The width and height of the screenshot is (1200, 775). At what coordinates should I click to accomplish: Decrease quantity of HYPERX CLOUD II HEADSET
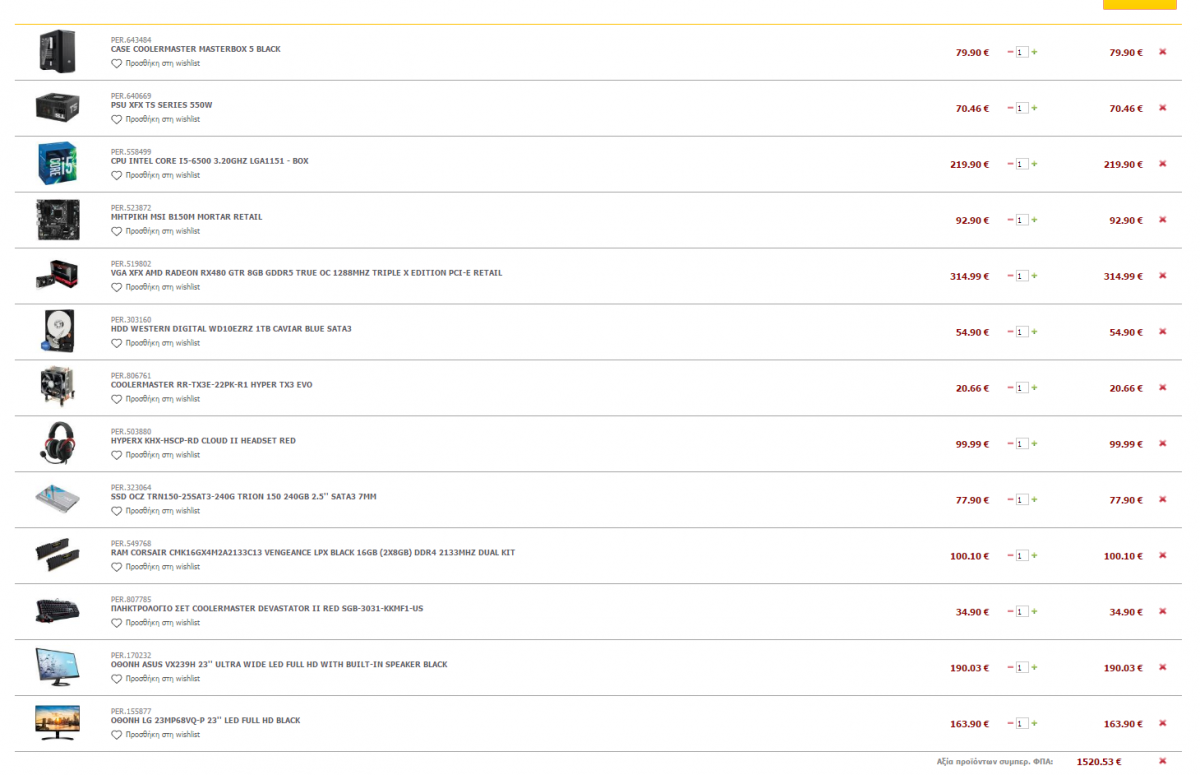coord(1010,444)
